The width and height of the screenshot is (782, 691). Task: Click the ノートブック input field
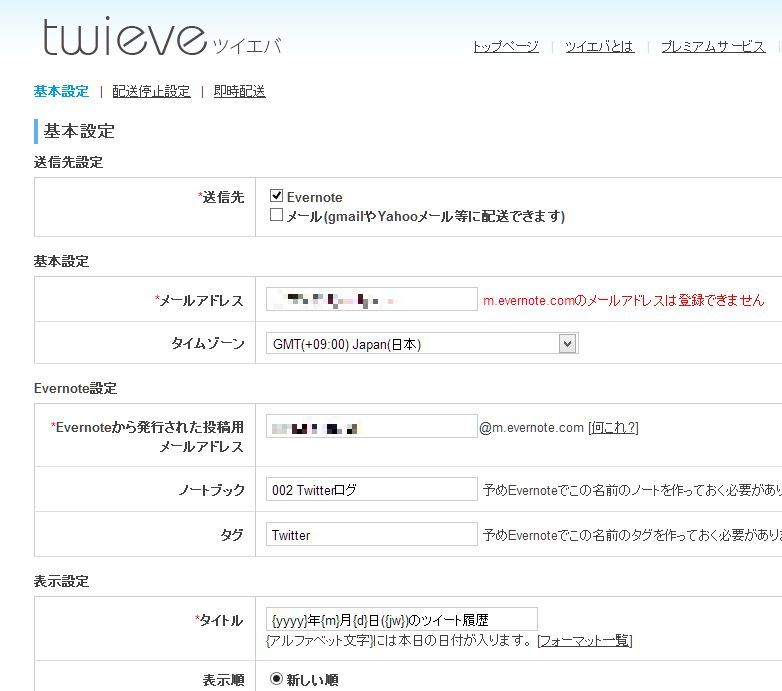point(372,489)
